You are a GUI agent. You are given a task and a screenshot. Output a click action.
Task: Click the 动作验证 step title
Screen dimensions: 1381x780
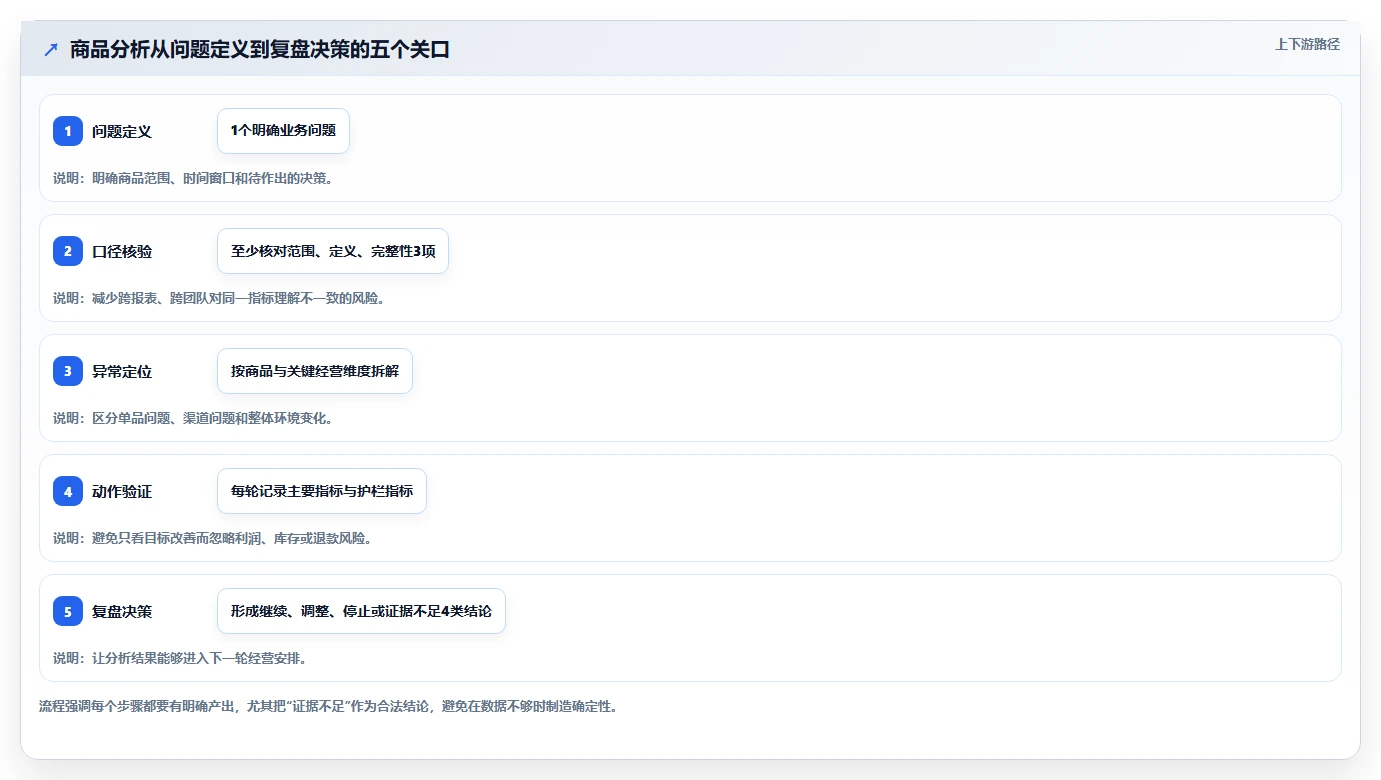point(122,491)
